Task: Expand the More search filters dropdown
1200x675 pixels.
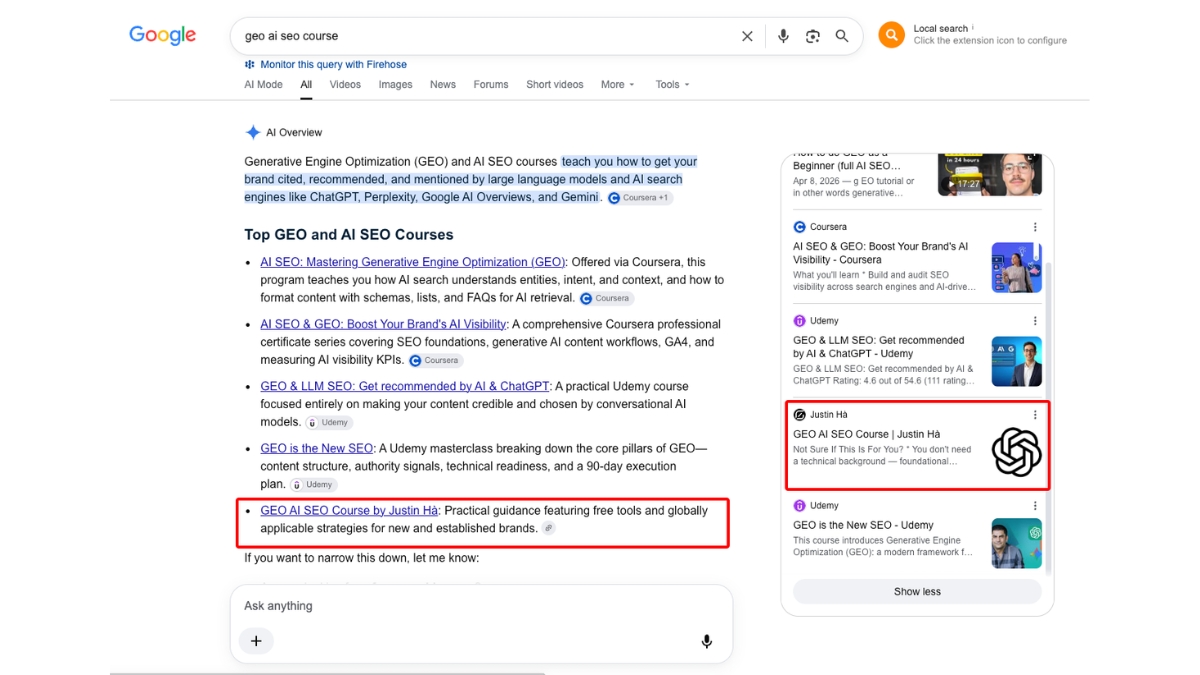Action: (x=617, y=85)
